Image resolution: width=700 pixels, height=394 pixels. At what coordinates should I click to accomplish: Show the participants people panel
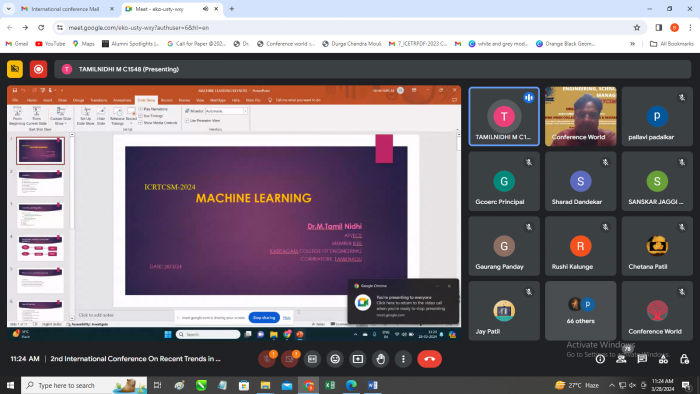(x=621, y=359)
